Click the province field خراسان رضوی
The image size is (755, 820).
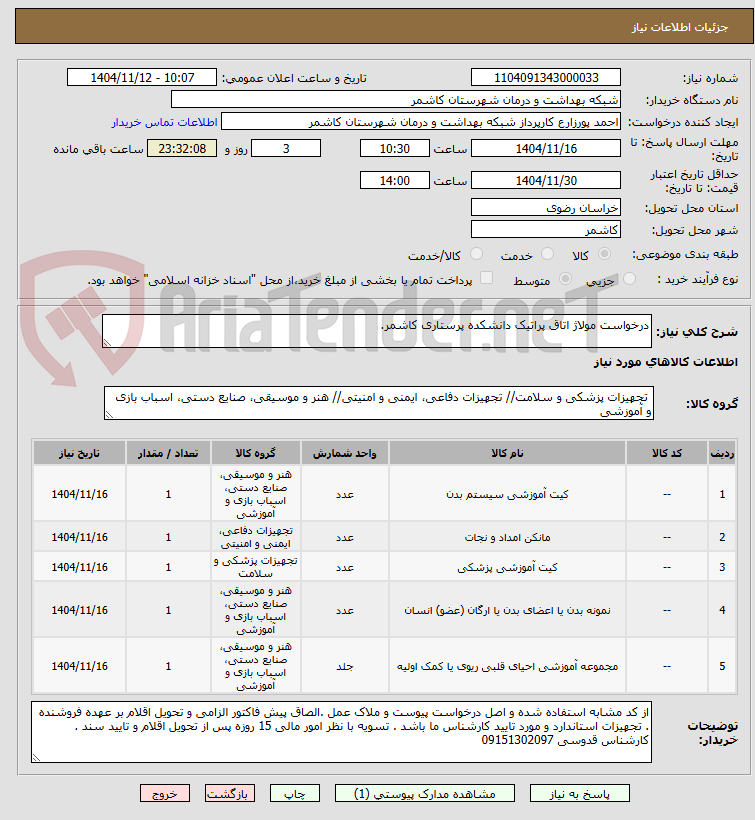pyautogui.click(x=546, y=207)
